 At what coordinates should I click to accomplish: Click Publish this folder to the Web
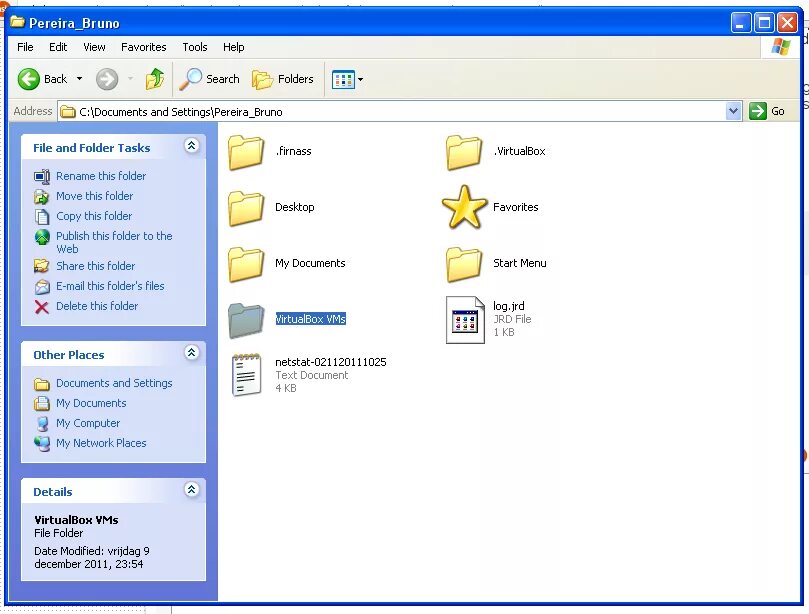tap(114, 243)
